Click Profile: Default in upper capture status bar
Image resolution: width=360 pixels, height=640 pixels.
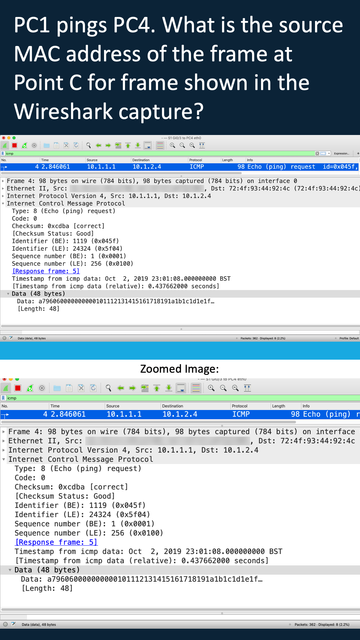point(349,338)
